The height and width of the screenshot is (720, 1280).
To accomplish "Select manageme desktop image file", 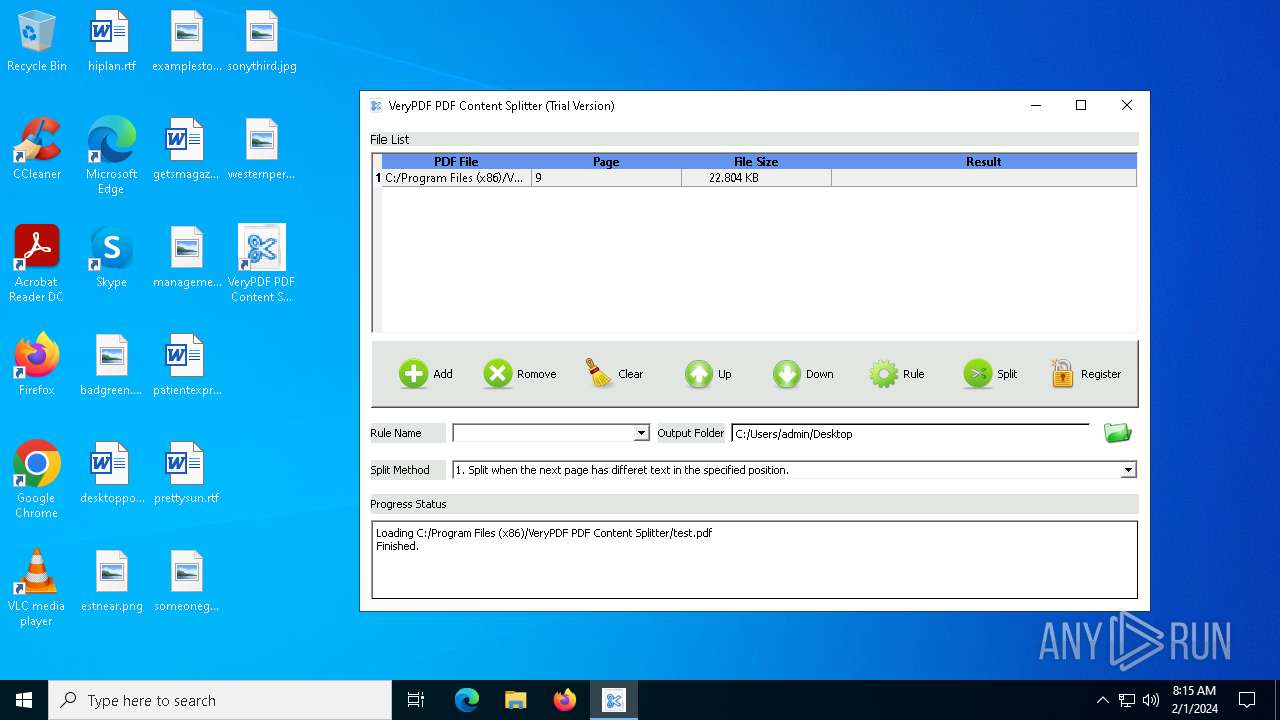I will (x=186, y=258).
